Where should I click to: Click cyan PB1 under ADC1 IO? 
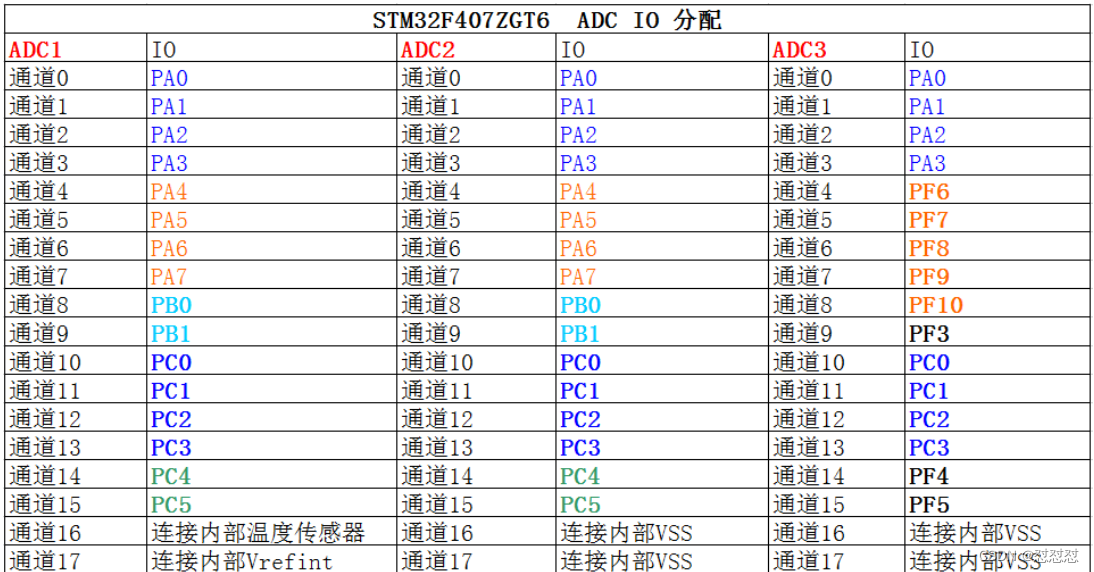pyautogui.click(x=170, y=333)
